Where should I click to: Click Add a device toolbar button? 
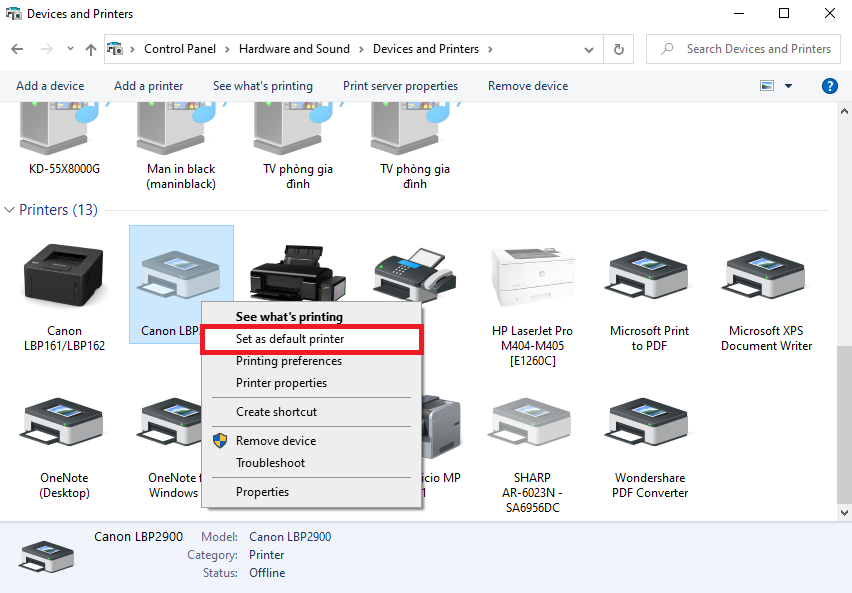click(x=50, y=86)
